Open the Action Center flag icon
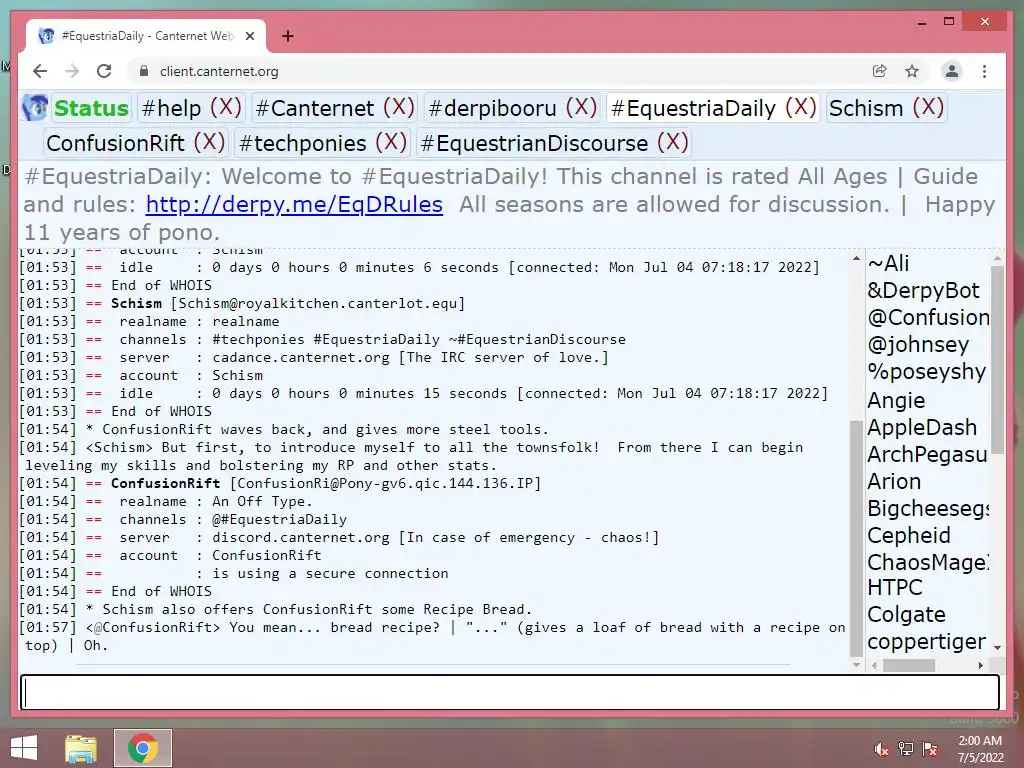Image resolution: width=1024 pixels, height=768 pixels. (x=930, y=749)
